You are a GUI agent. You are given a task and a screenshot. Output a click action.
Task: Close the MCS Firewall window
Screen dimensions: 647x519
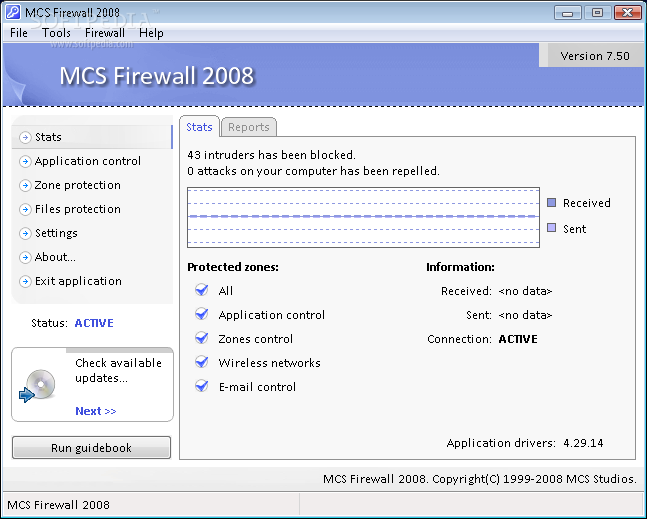[x=627, y=13]
